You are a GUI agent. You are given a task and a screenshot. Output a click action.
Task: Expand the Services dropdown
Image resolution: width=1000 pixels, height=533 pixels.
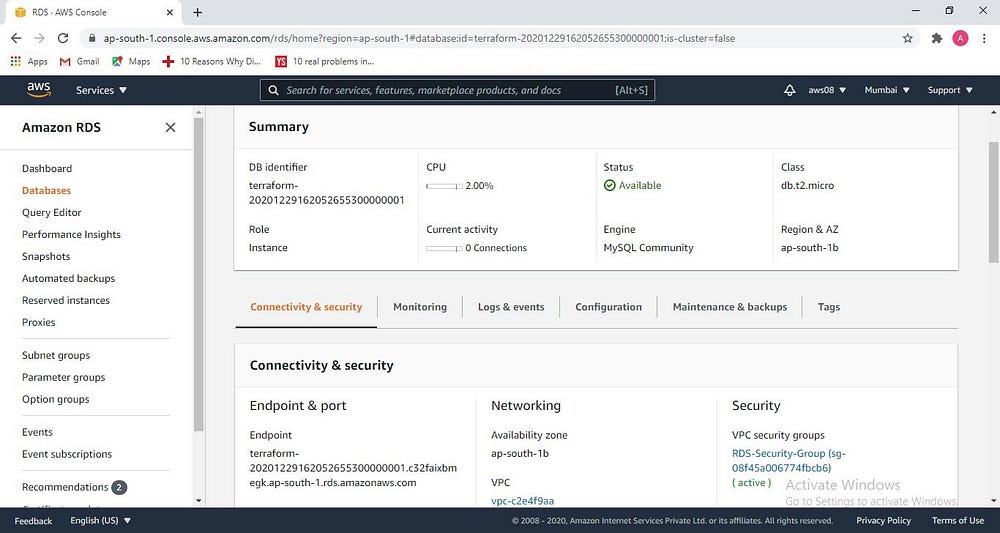click(x=101, y=91)
